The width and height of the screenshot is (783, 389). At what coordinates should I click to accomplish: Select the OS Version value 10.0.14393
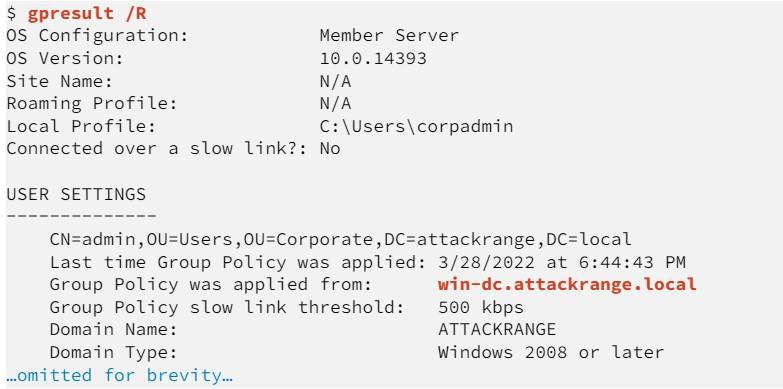[373, 58]
